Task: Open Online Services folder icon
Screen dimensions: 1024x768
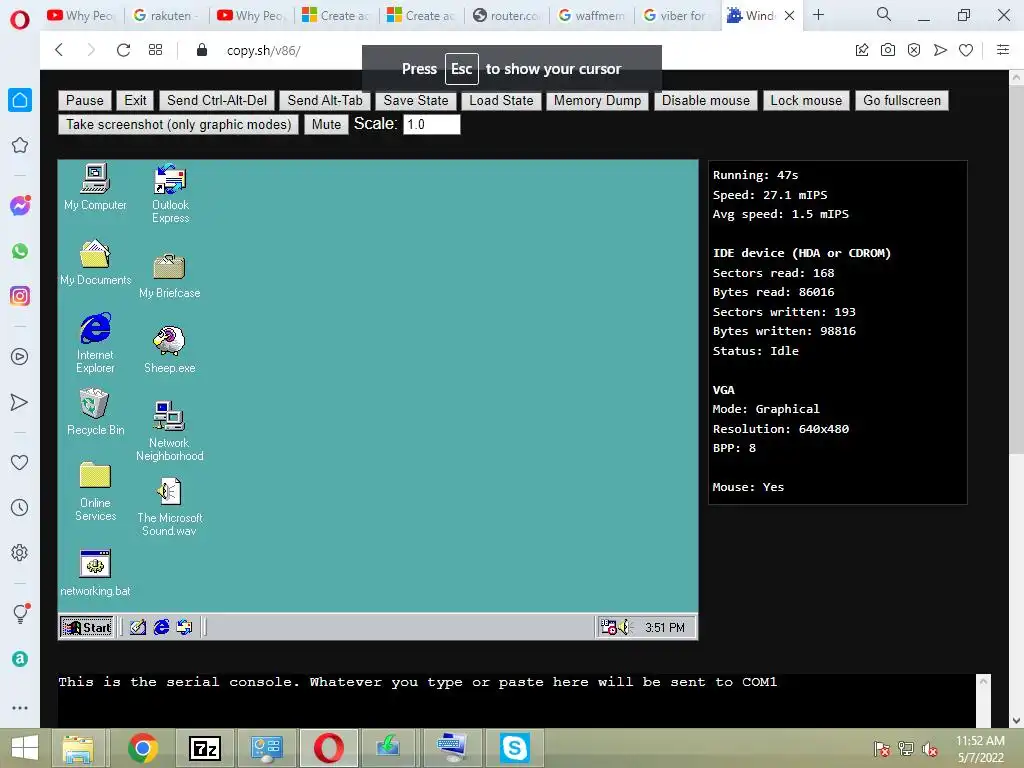Action: click(x=95, y=492)
